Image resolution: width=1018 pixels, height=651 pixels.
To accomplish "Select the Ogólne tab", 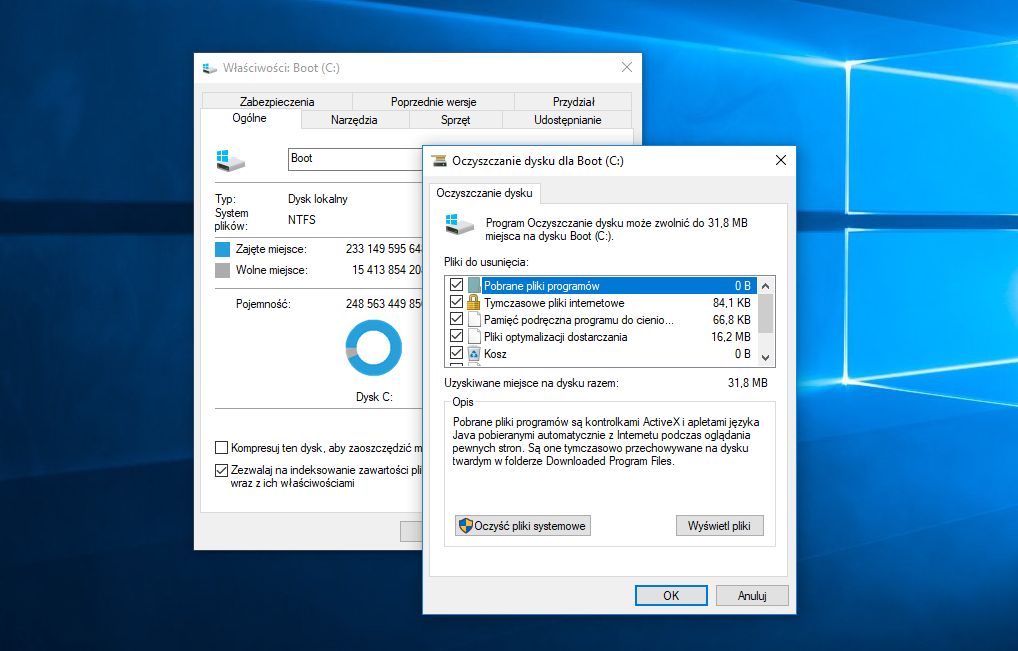I will pos(250,118).
